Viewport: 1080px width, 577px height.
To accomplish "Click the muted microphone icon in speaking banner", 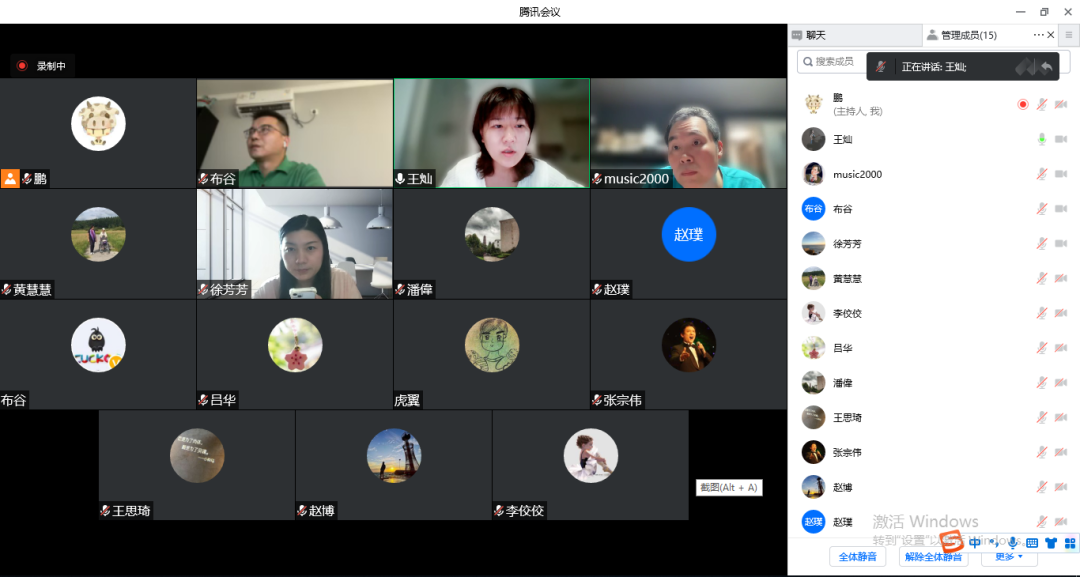I will pyautogui.click(x=881, y=67).
